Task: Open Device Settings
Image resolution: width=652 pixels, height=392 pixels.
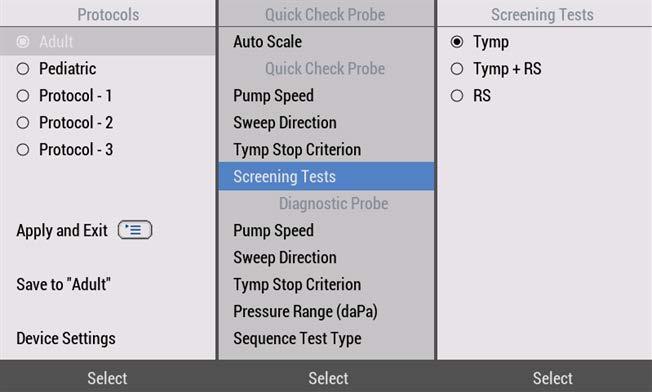Action: pyautogui.click(x=66, y=338)
